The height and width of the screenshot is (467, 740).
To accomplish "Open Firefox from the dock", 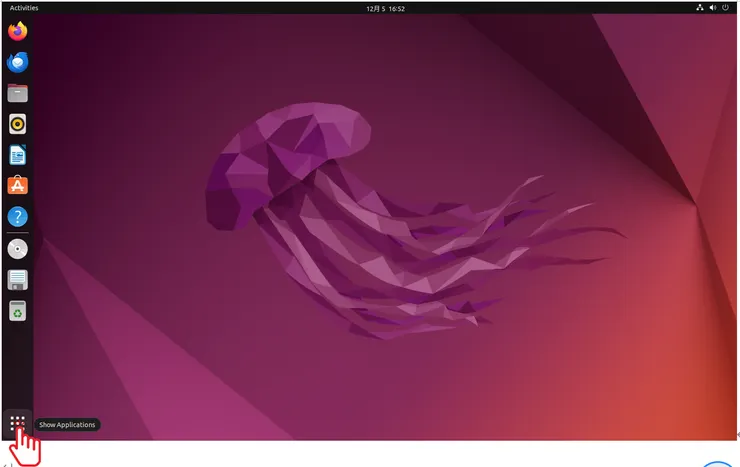I will click(17, 31).
